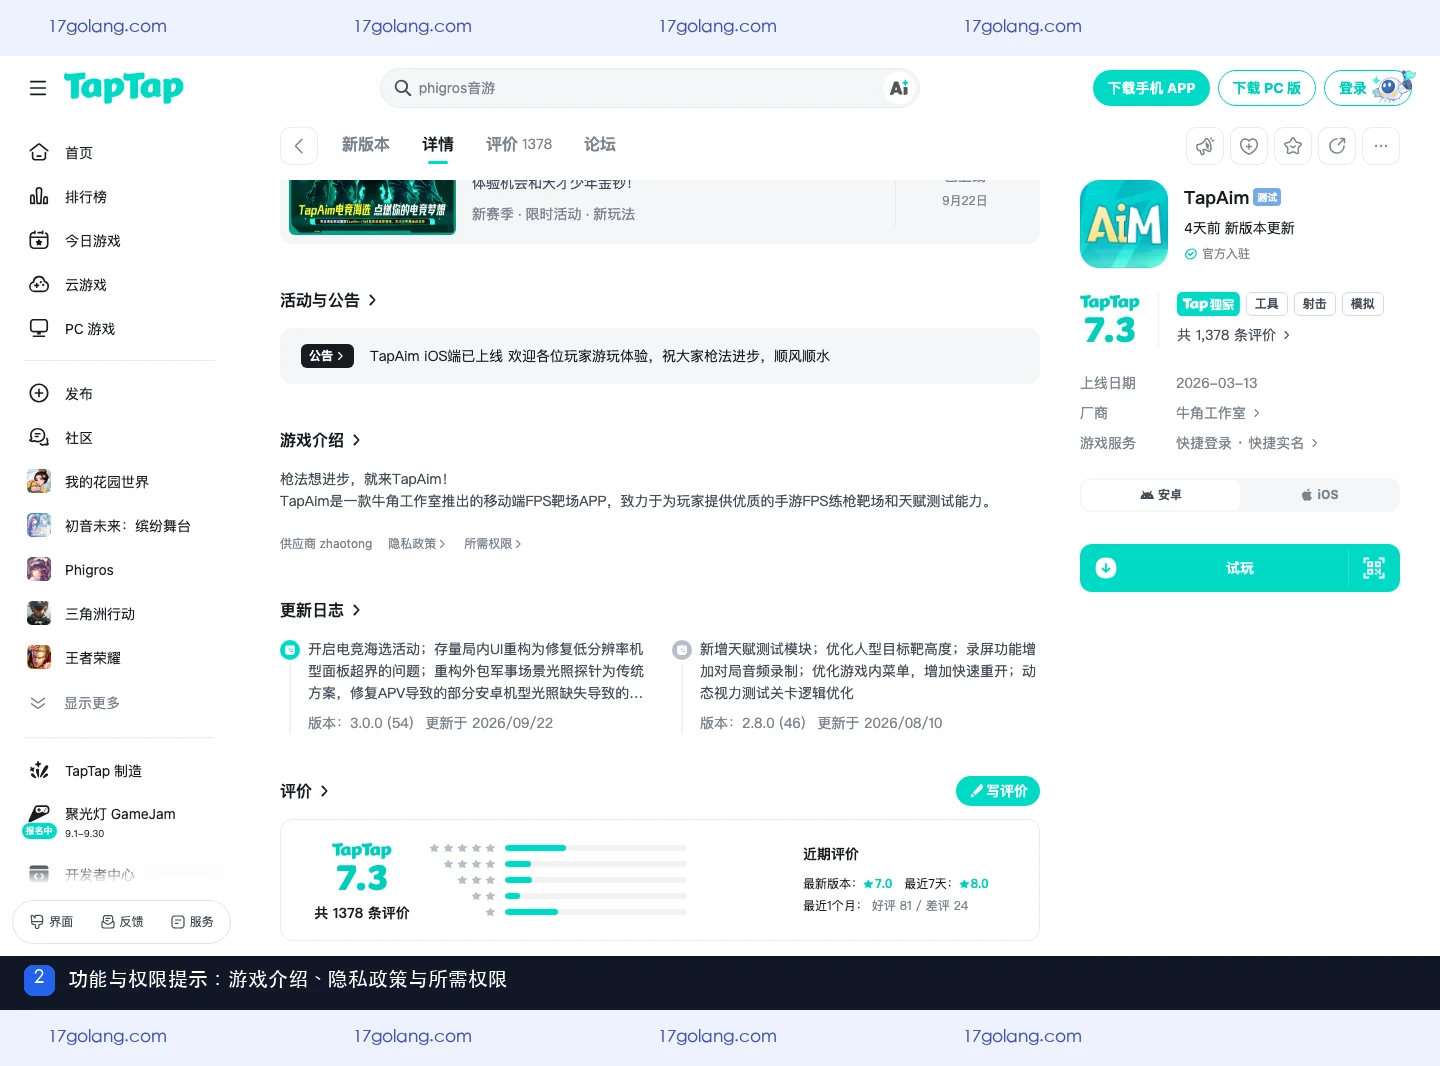Switch to 论坛 tab
Screen dimensions: 1440x1066
[x=600, y=144]
